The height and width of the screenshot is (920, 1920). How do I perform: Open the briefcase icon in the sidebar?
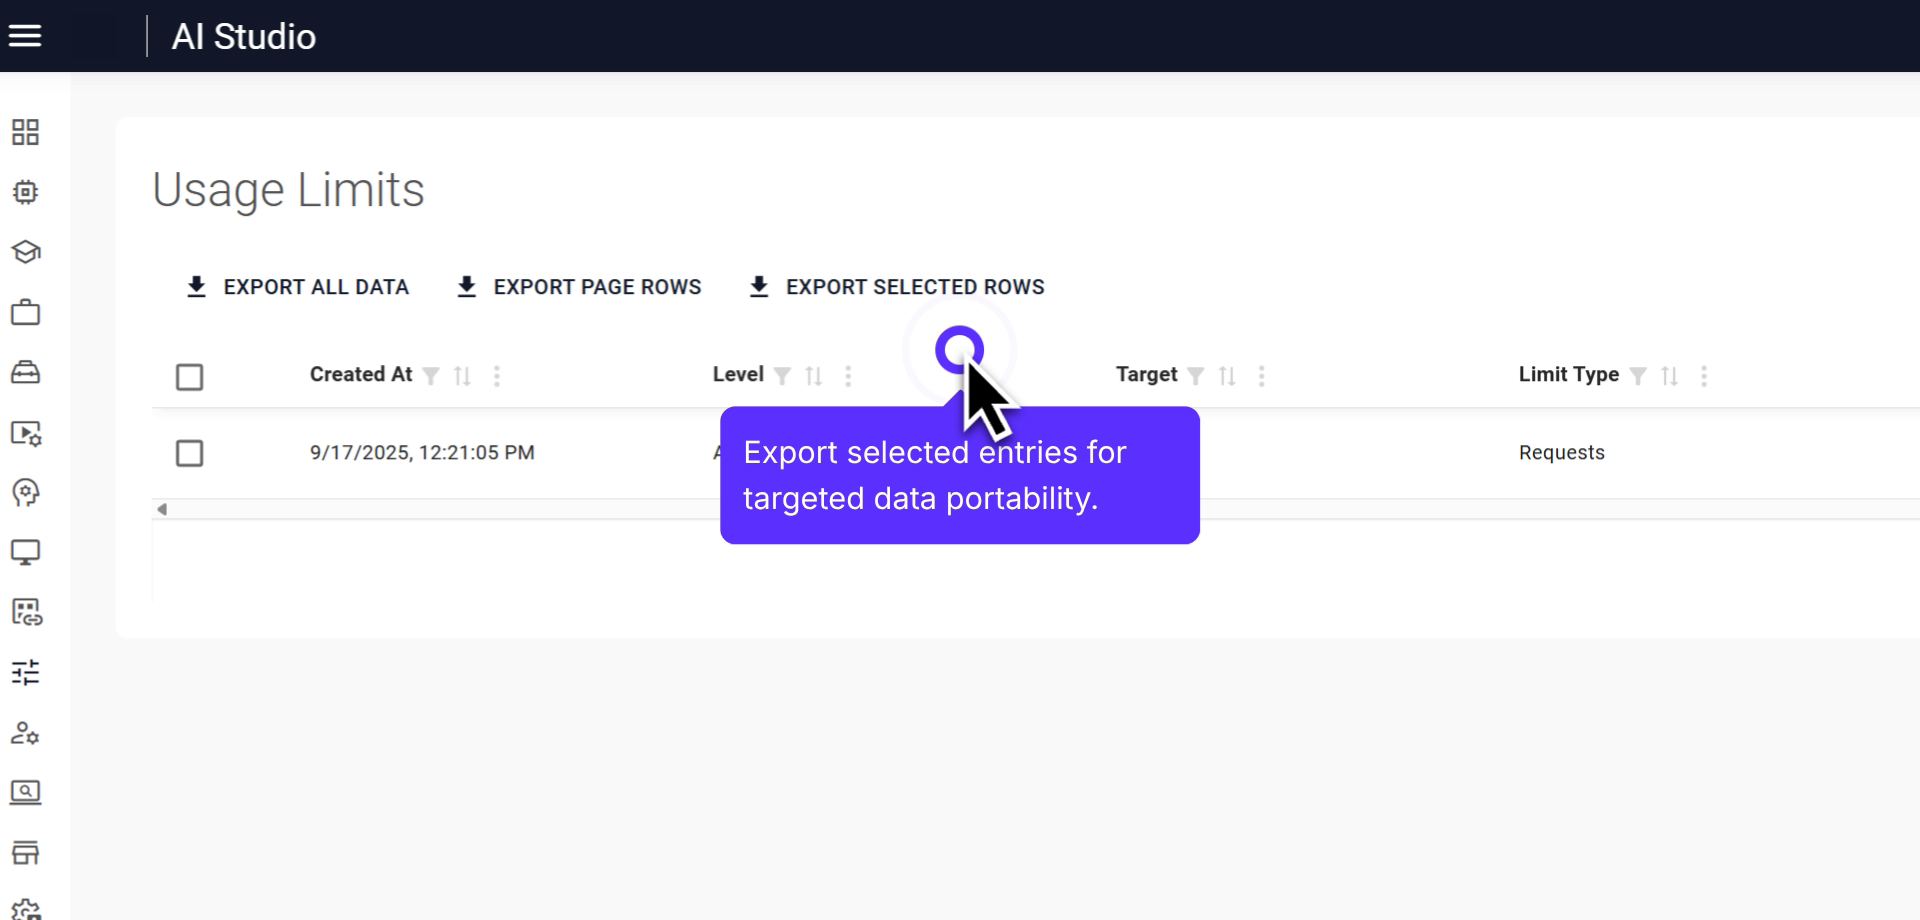click(x=26, y=312)
